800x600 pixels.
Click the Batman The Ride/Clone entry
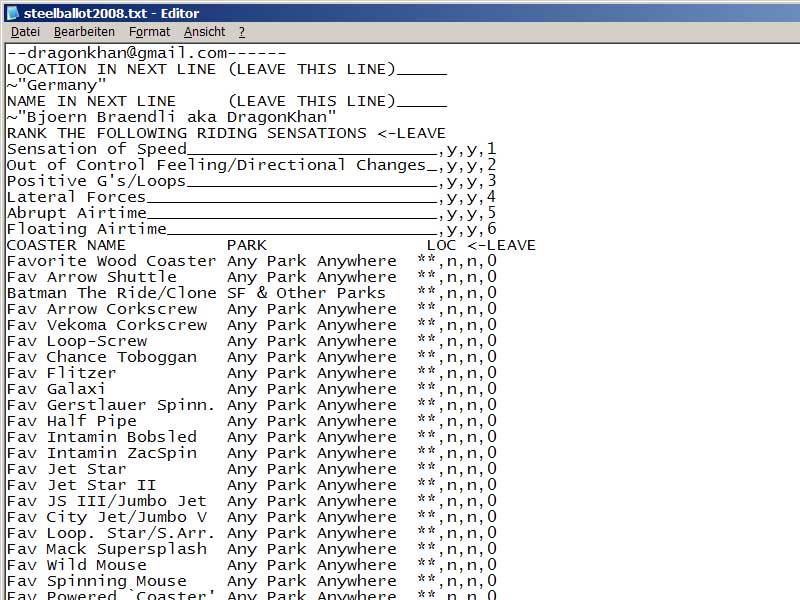coord(111,293)
